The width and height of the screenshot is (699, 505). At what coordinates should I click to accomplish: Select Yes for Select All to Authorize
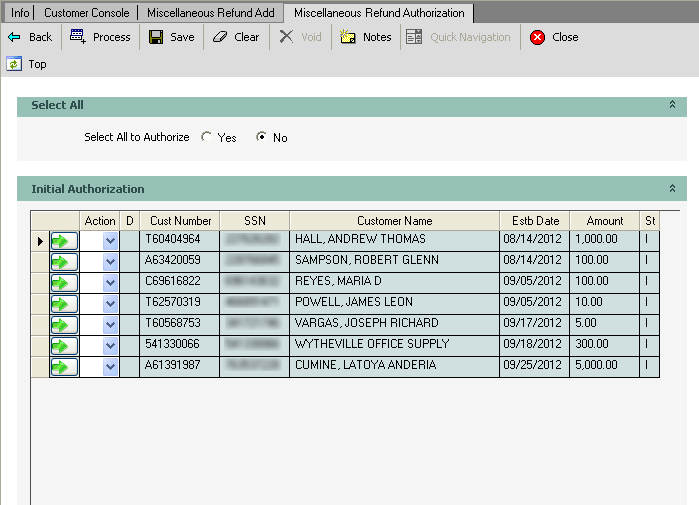[207, 137]
